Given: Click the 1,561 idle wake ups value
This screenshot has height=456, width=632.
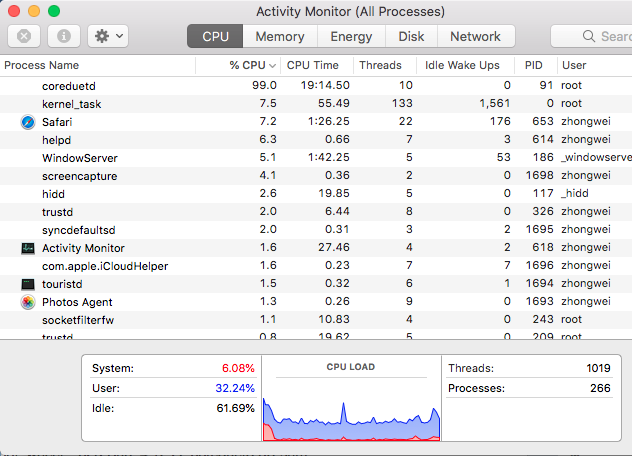Looking at the screenshot, I should (x=495, y=104).
